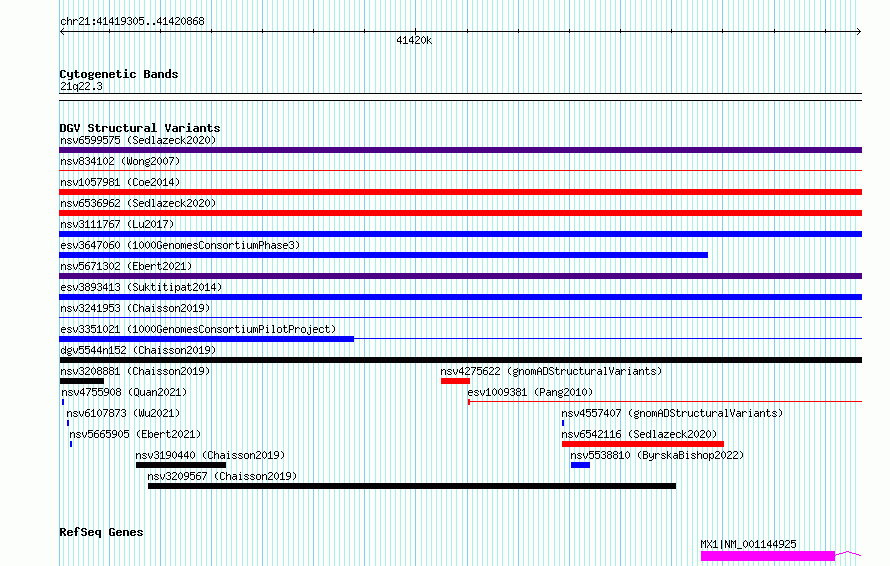Image resolution: width=890 pixels, height=566 pixels.
Task: Click the nsv6107873 (Wu2021) label
Action: pyautogui.click(x=123, y=413)
